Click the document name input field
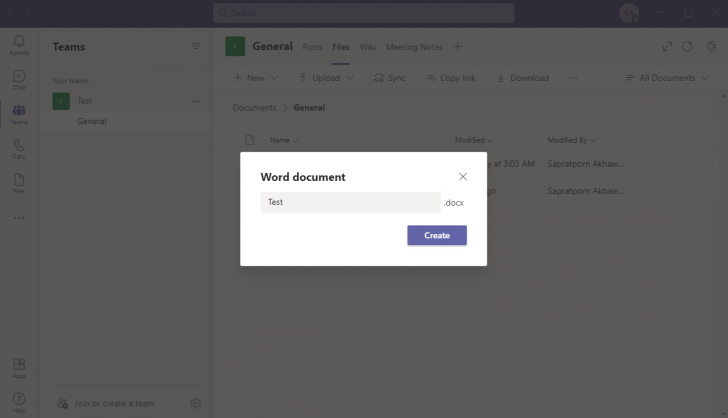 pyautogui.click(x=351, y=202)
